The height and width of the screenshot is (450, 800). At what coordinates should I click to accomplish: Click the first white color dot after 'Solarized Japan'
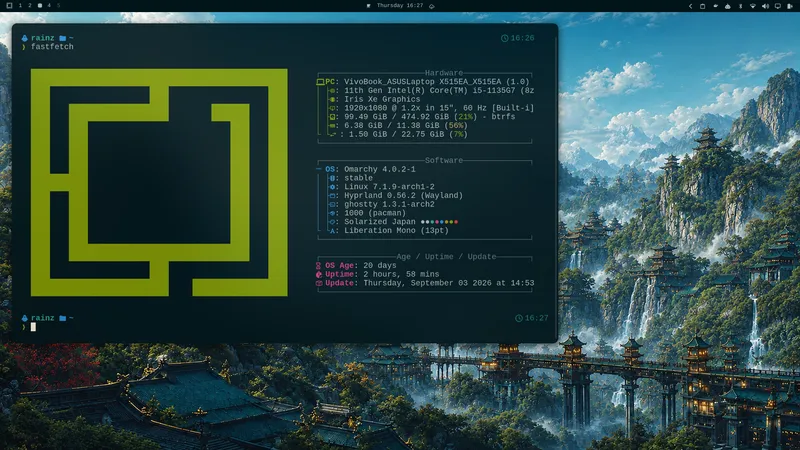(x=423, y=222)
